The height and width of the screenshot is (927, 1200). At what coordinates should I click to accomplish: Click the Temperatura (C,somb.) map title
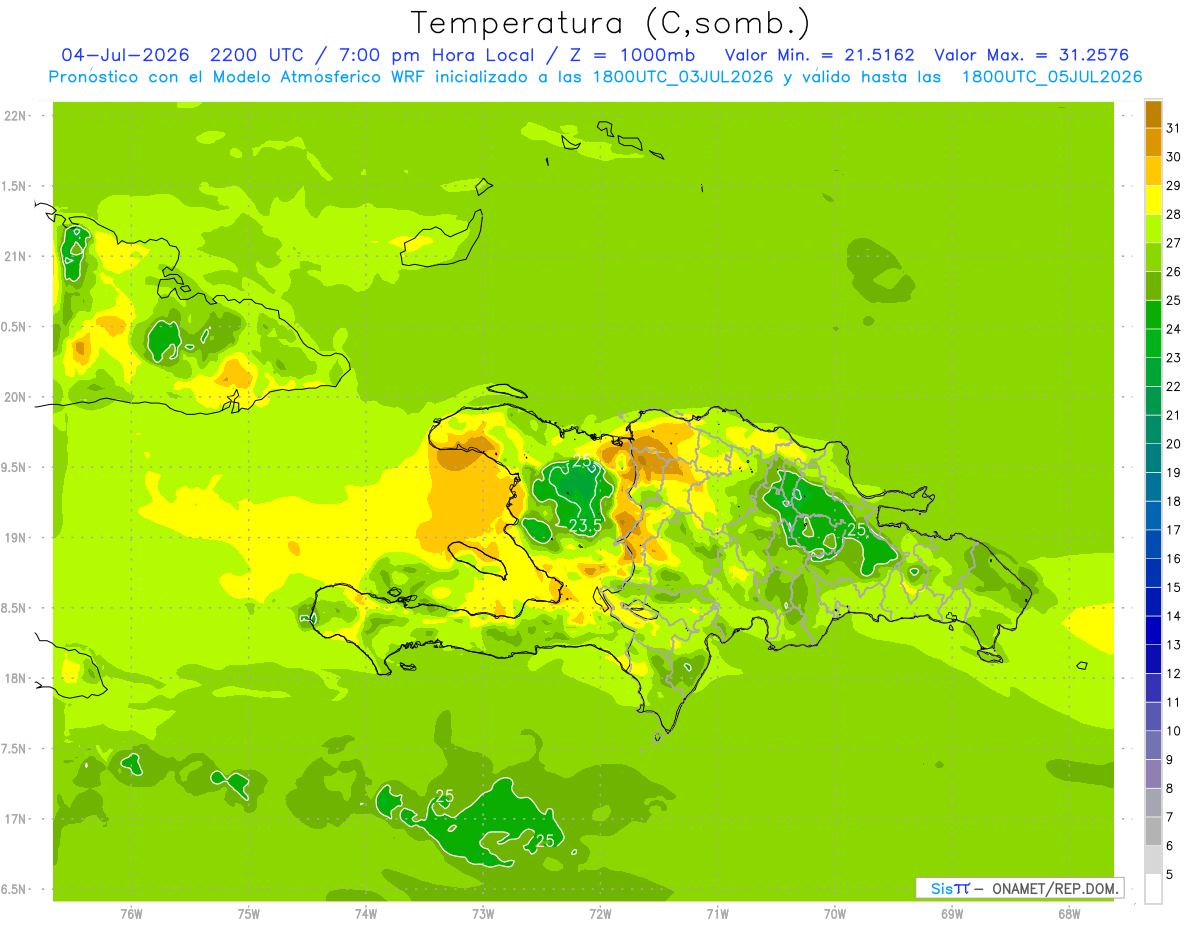[610, 23]
